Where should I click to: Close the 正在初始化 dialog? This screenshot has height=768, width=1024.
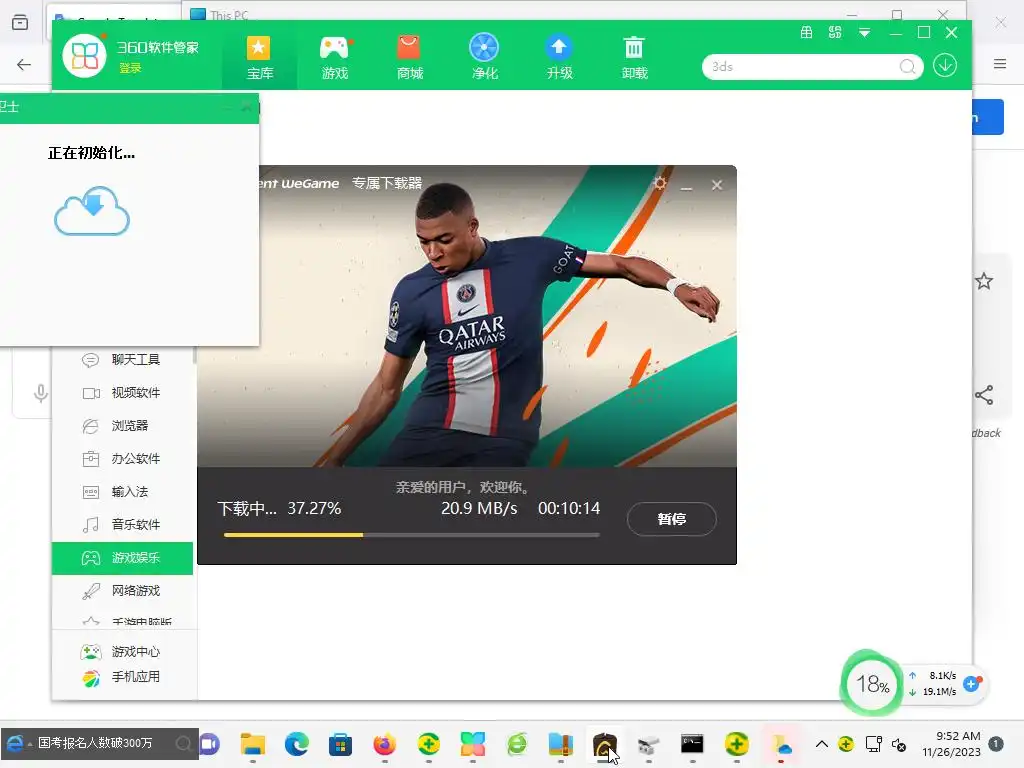(x=246, y=106)
